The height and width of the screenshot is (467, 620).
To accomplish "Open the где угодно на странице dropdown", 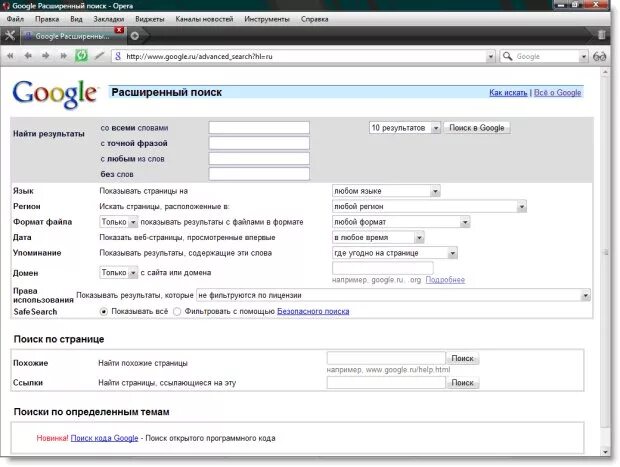I will click(x=395, y=253).
